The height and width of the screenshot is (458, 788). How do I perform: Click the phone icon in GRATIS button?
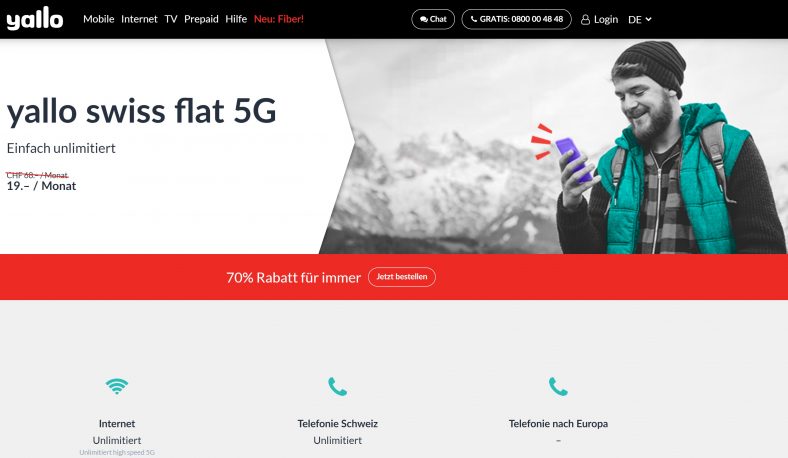tap(473, 19)
